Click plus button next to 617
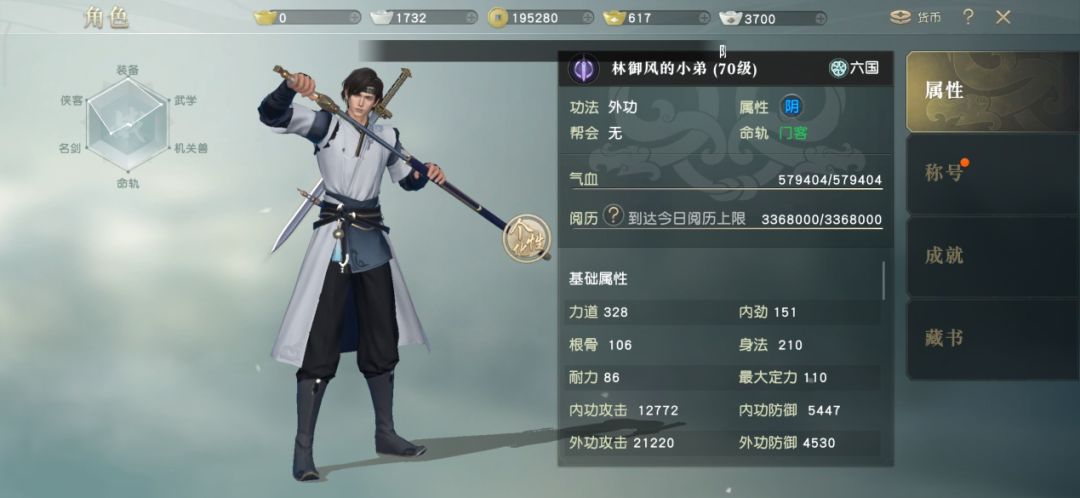Screen dimensions: 1080x498 click(x=703, y=18)
